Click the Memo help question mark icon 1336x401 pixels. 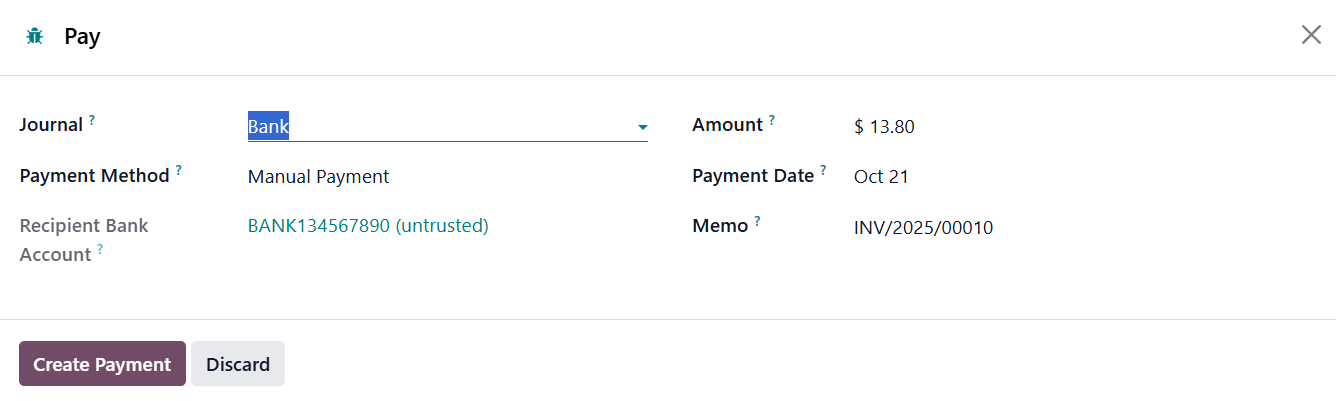coord(757,221)
